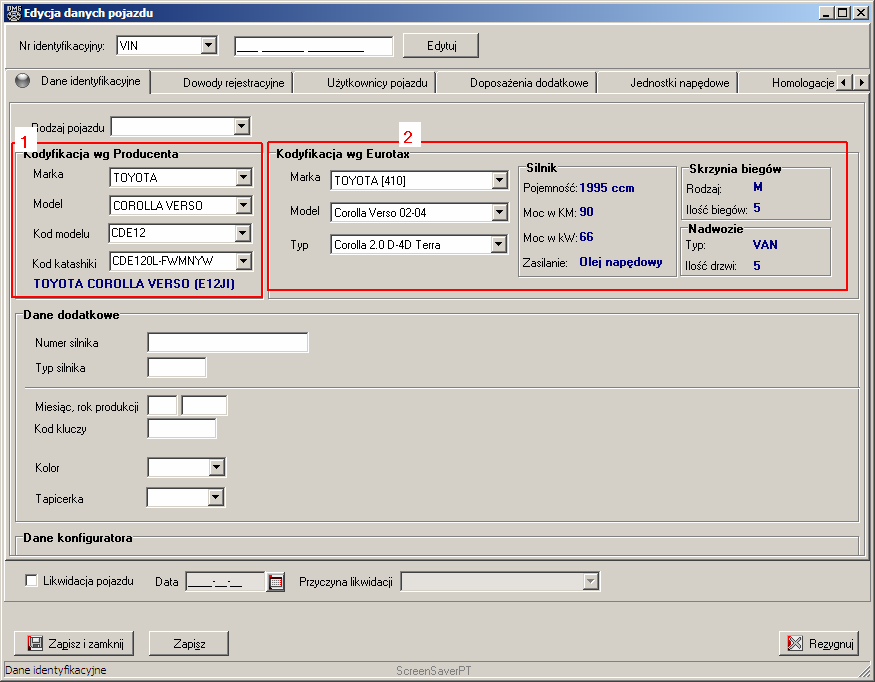Click the Moc w kW value 66
875x682 pixels.
point(586,237)
